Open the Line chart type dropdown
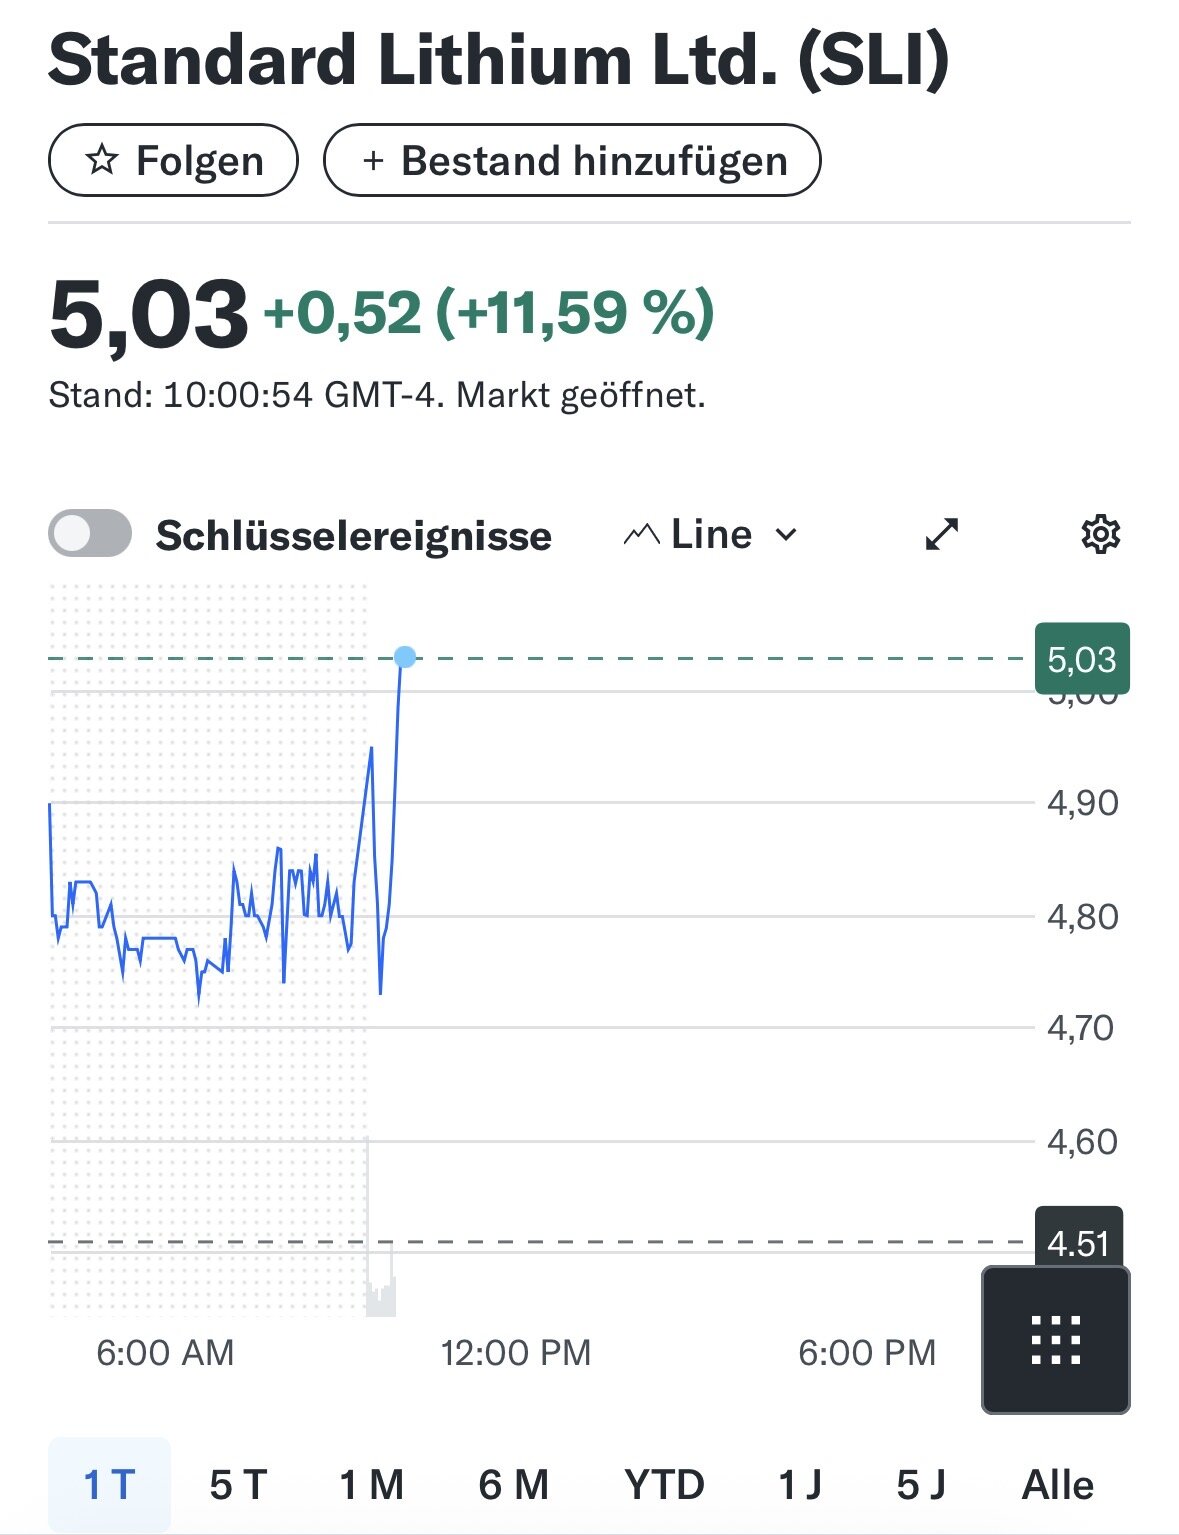The width and height of the screenshot is (1179, 1535). [x=711, y=535]
